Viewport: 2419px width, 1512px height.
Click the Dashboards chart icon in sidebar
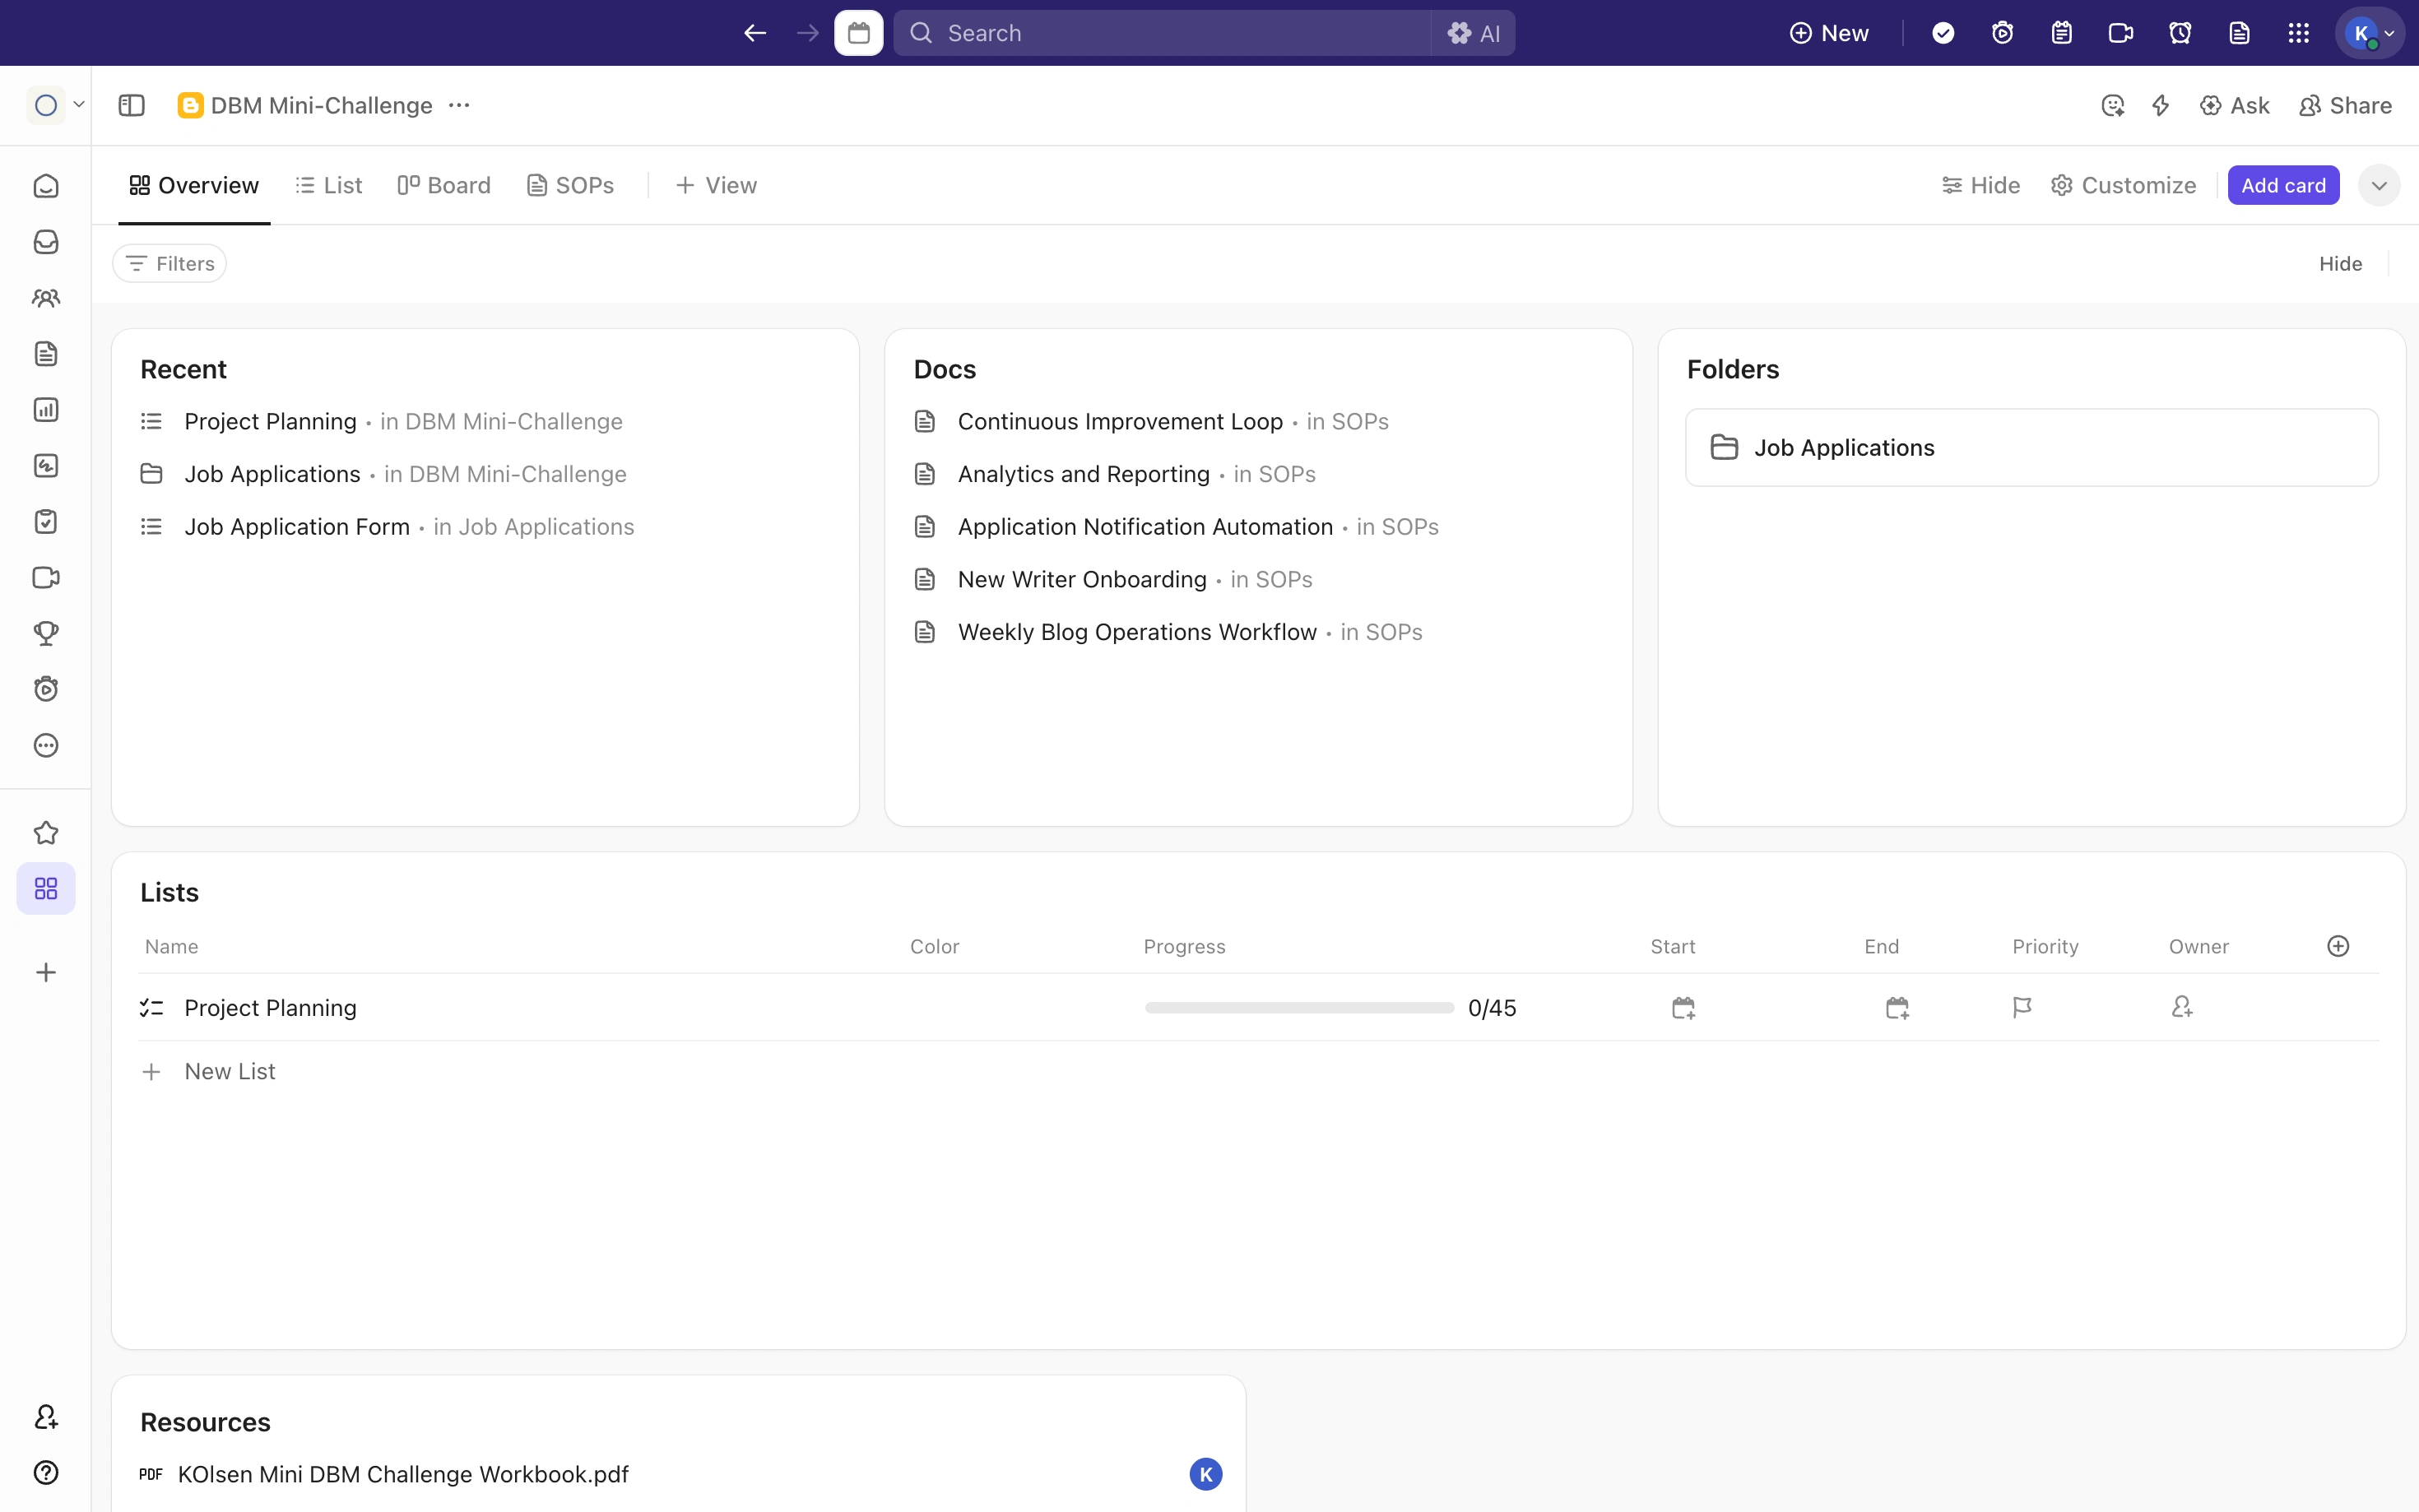46,410
